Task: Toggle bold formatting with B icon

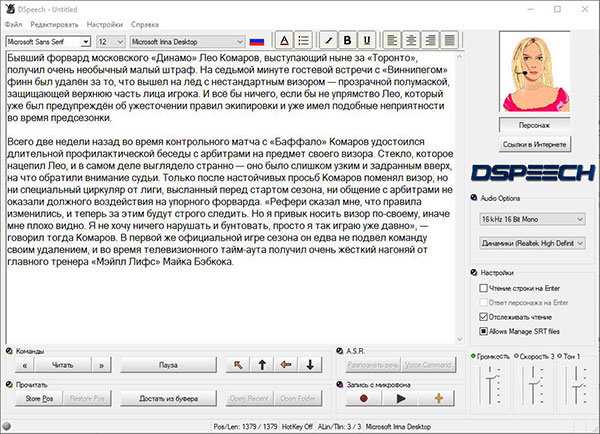Action: tap(347, 40)
